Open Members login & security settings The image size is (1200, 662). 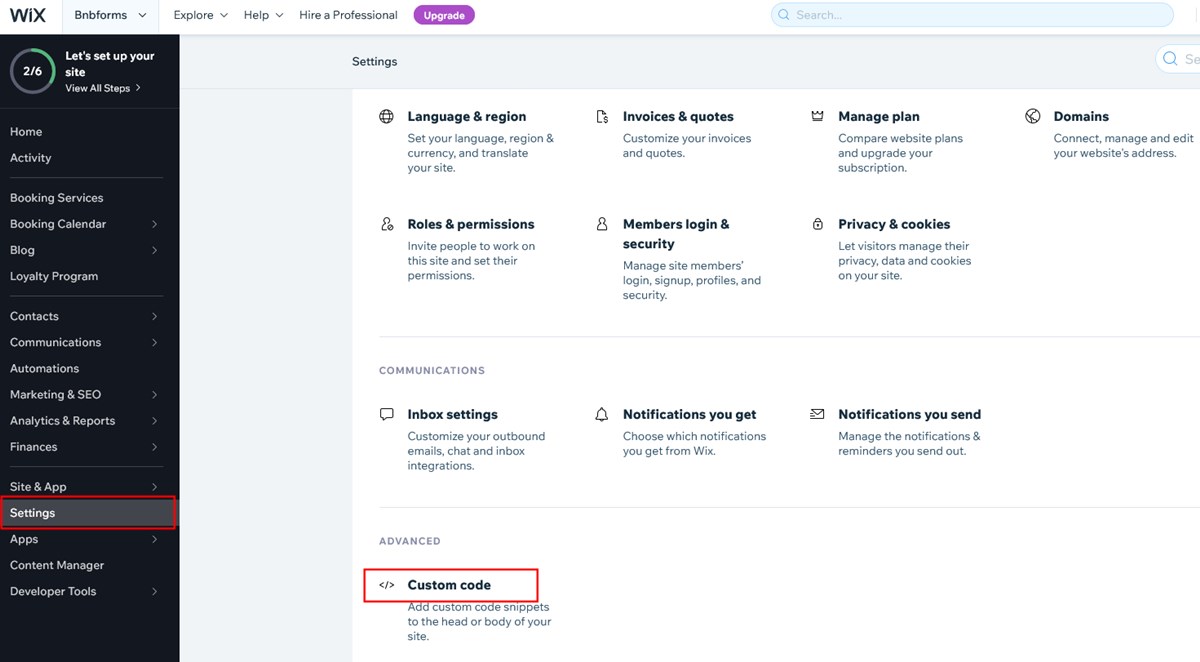click(676, 234)
